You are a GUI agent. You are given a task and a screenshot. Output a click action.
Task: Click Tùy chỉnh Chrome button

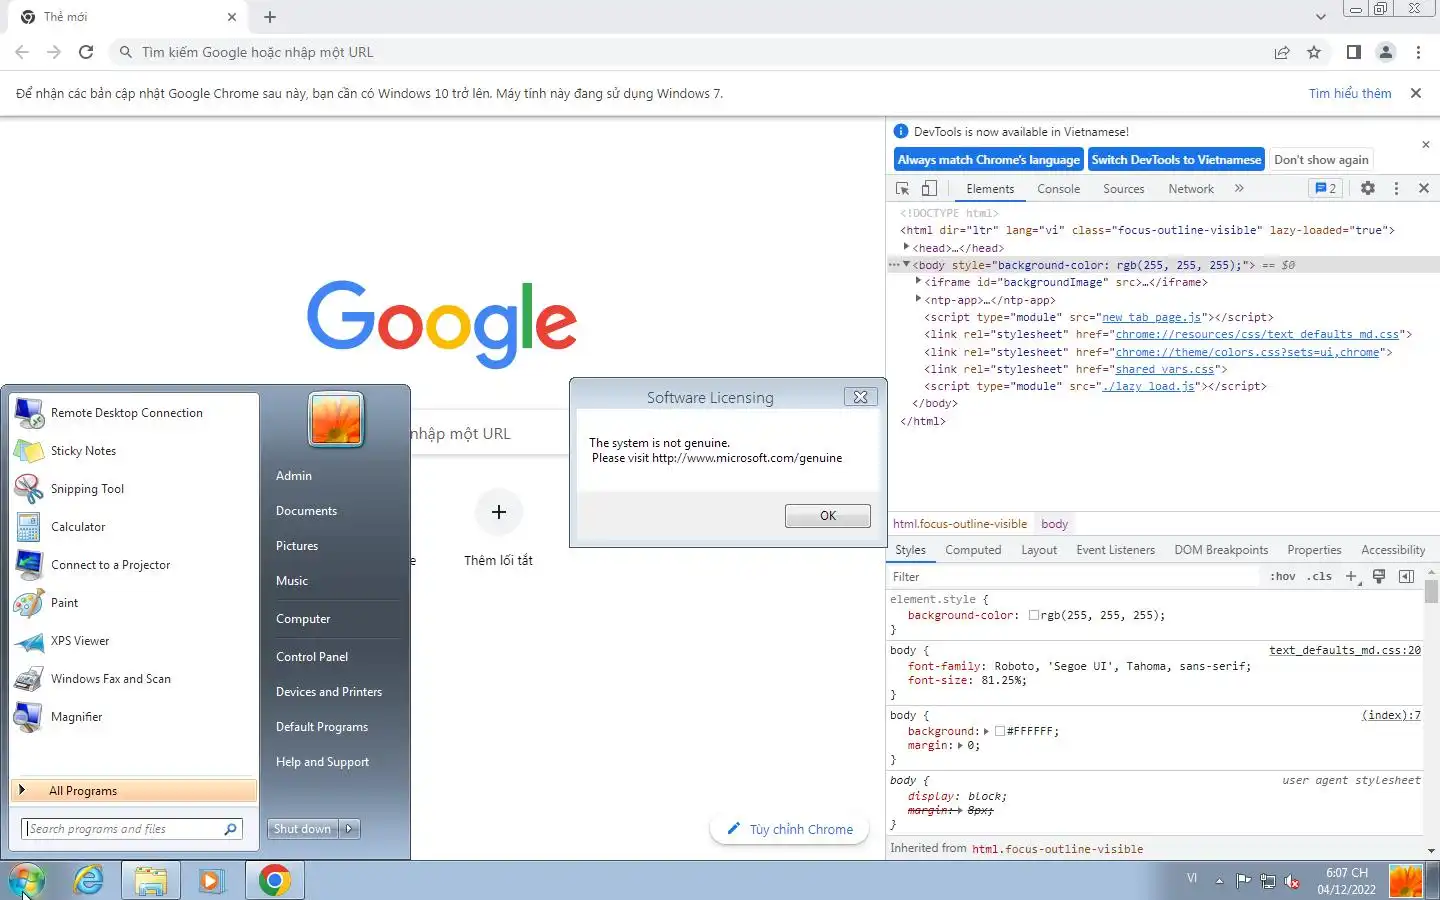[789, 829]
